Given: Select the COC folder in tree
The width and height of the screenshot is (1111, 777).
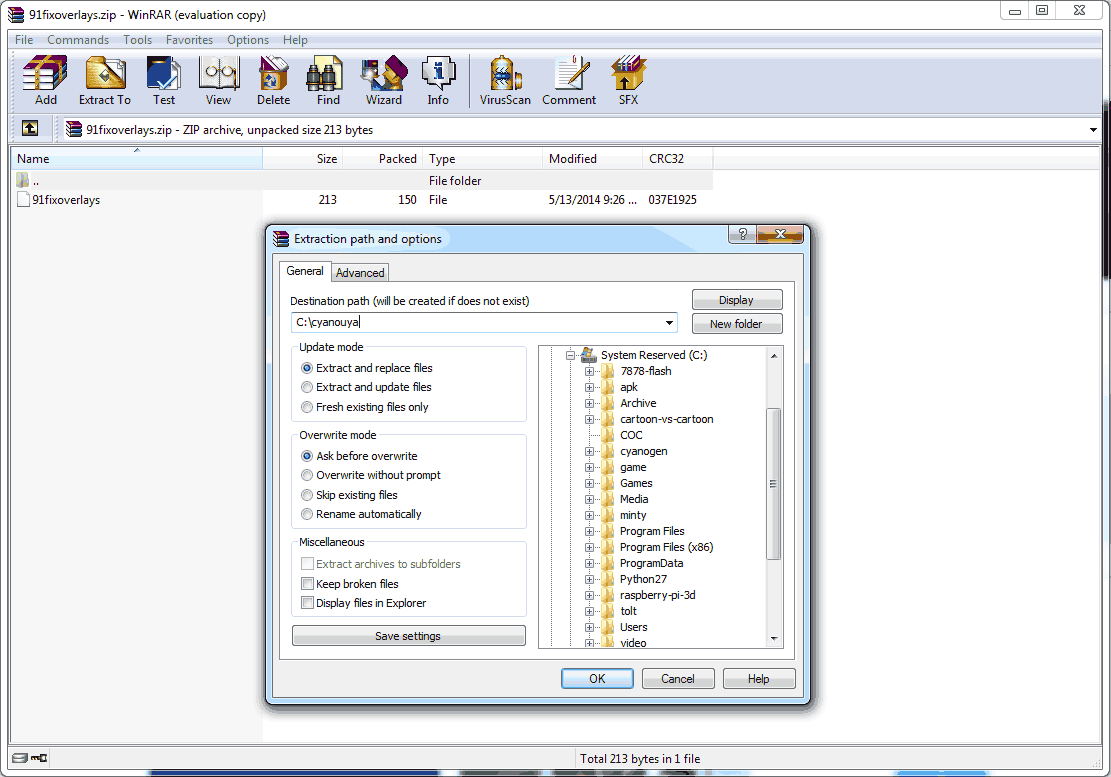Looking at the screenshot, I should pos(631,435).
